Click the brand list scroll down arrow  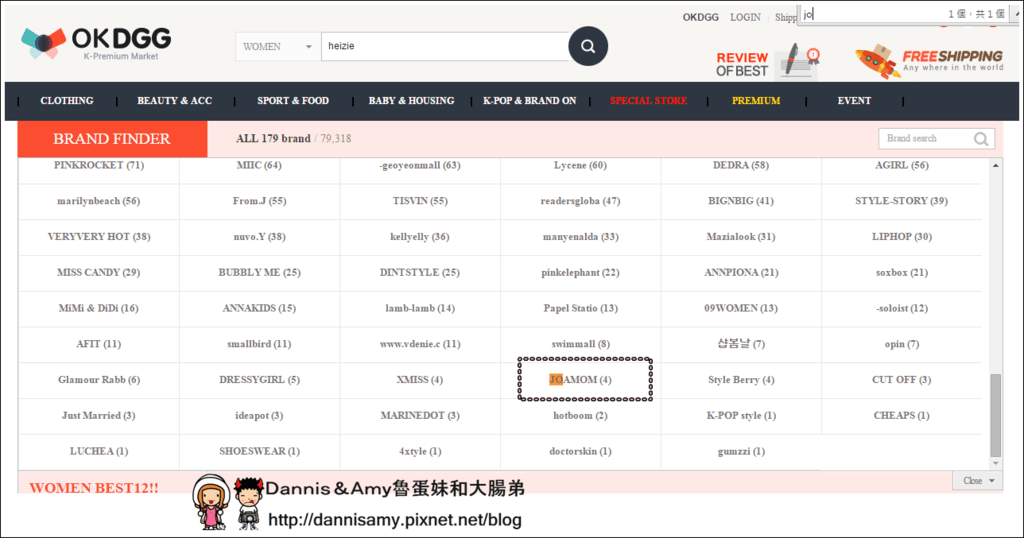tap(995, 463)
